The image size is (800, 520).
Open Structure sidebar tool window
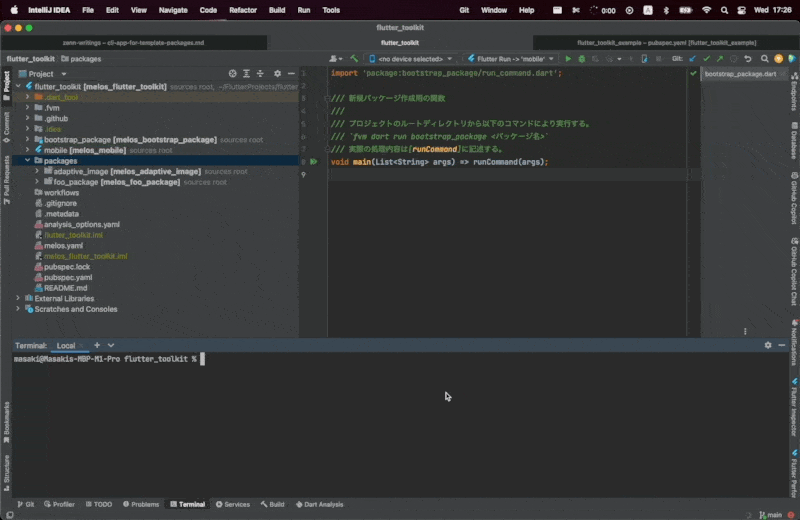(6, 473)
